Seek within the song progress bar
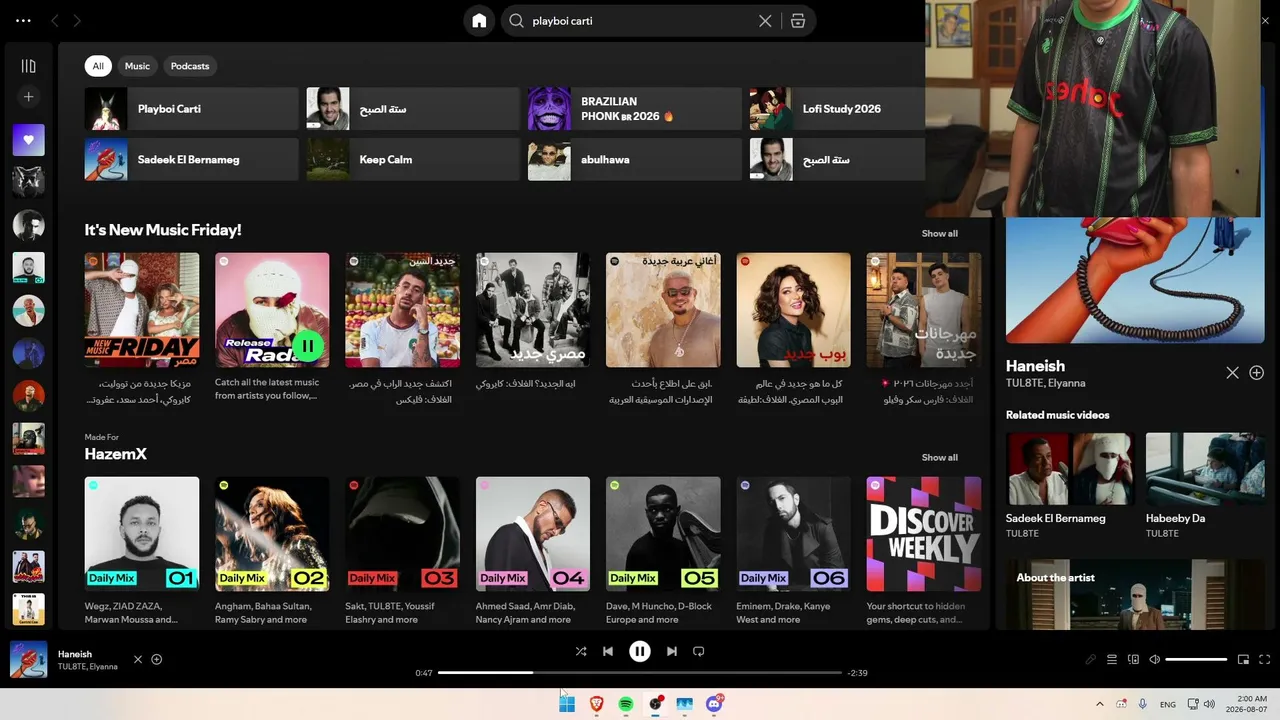 pos(640,673)
